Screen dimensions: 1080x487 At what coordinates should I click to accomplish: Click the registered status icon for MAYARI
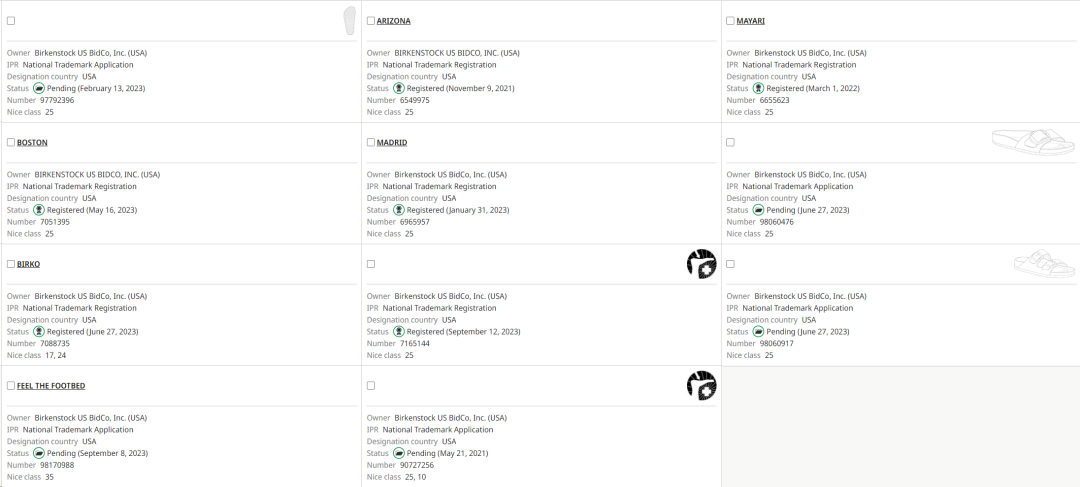pos(758,88)
